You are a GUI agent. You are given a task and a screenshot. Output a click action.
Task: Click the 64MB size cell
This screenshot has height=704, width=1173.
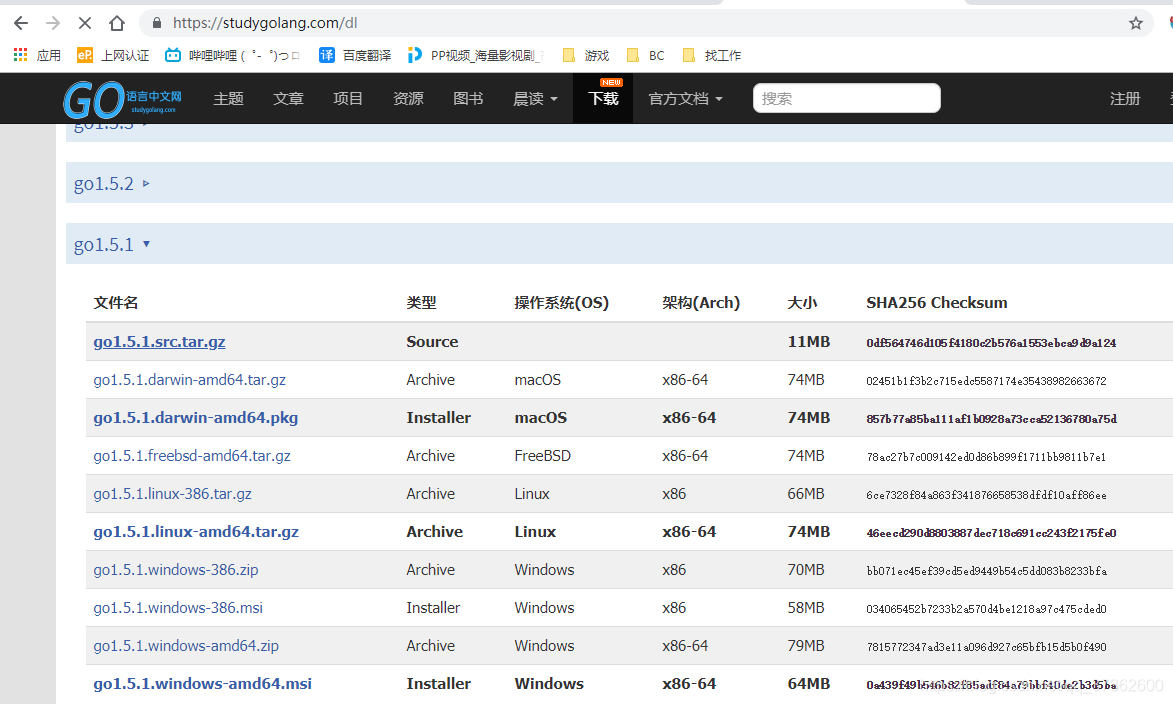point(808,684)
